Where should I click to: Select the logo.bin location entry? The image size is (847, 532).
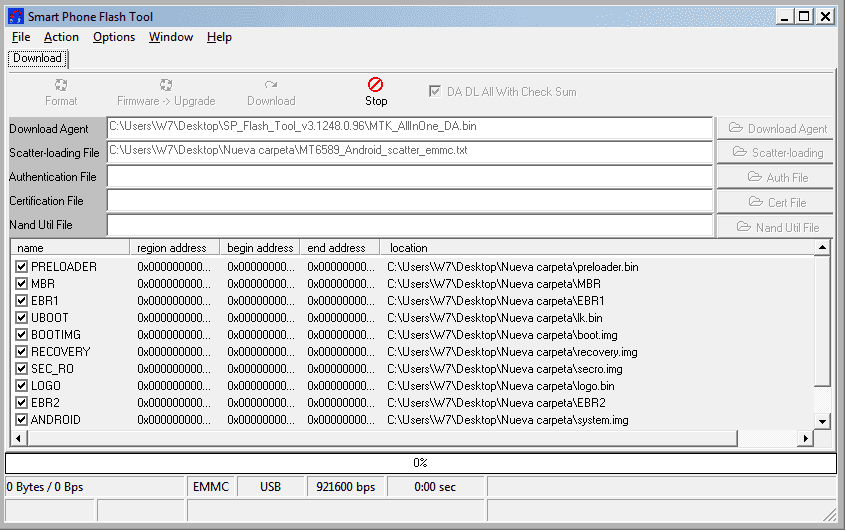point(501,386)
